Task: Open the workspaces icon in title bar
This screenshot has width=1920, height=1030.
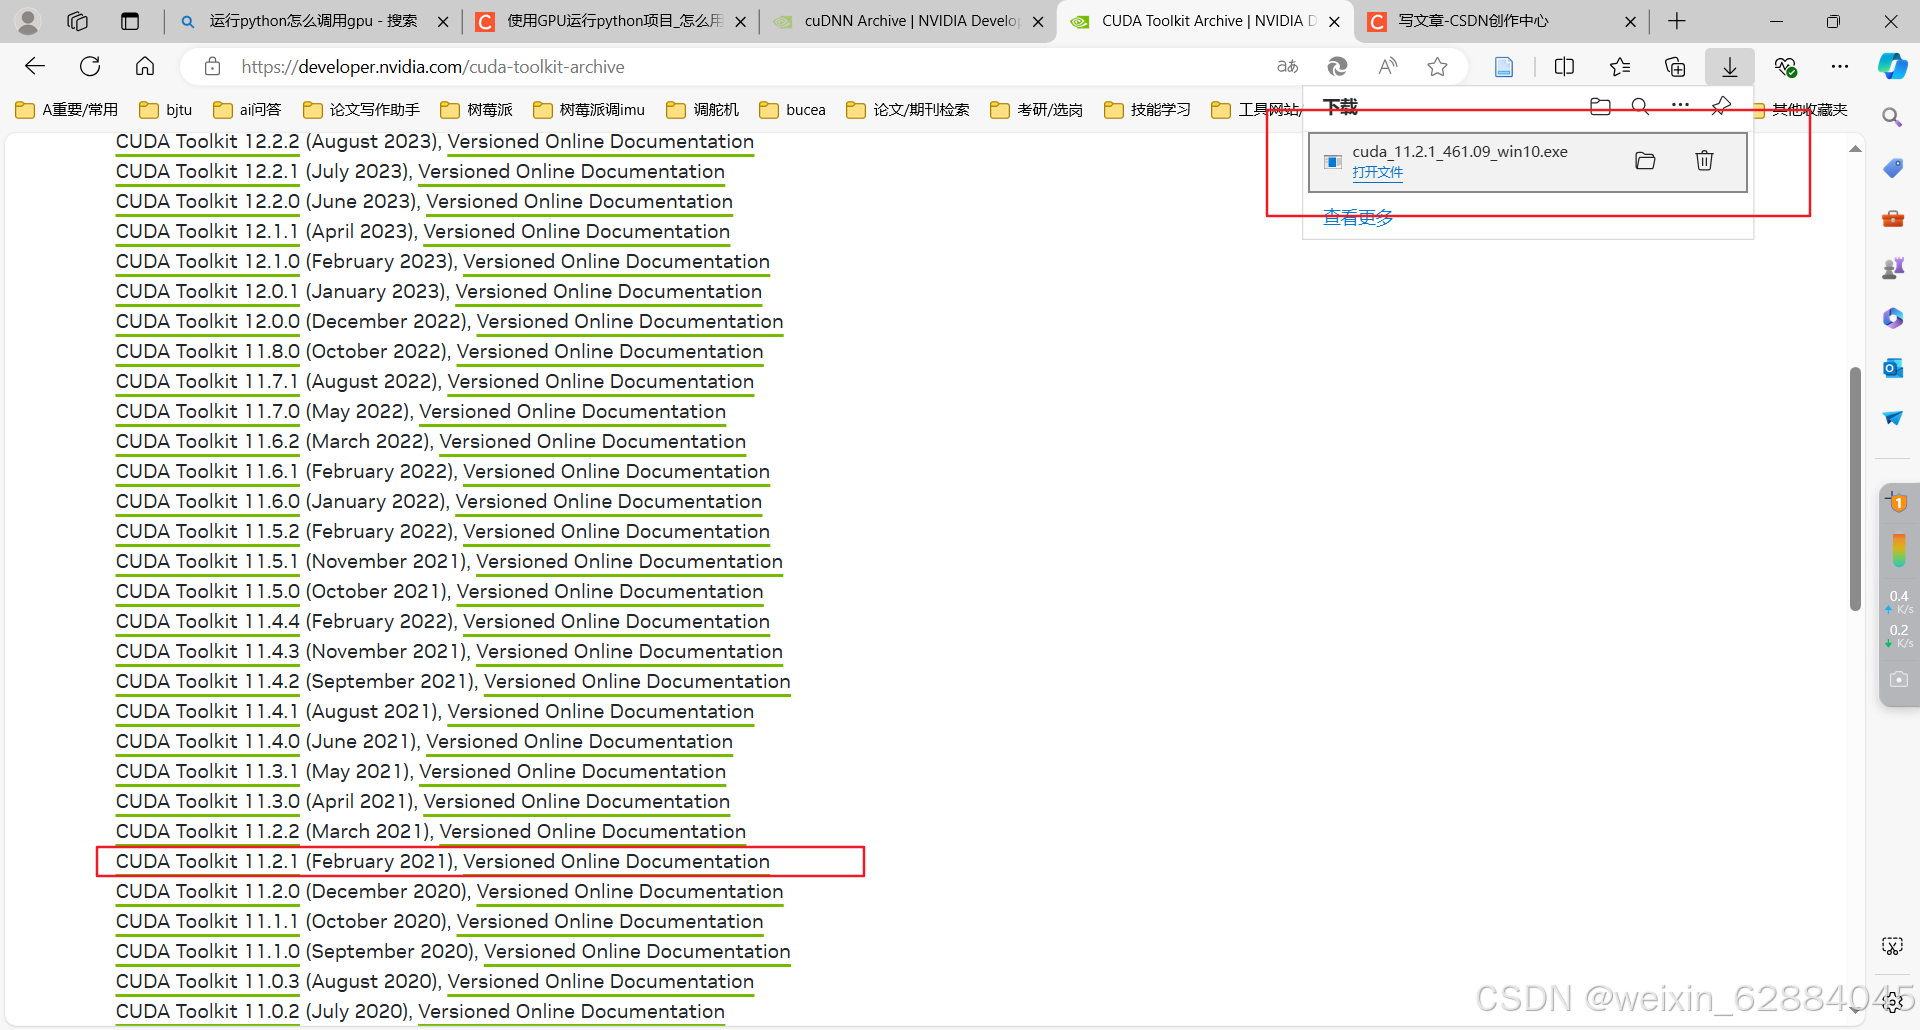Action: (78, 21)
